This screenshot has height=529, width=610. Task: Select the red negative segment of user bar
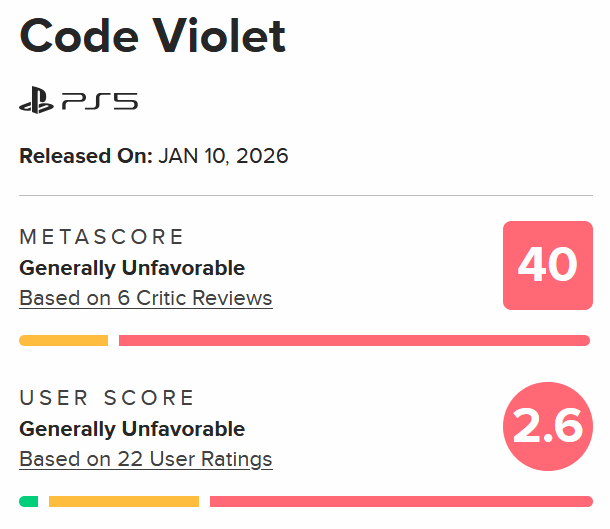click(400, 501)
